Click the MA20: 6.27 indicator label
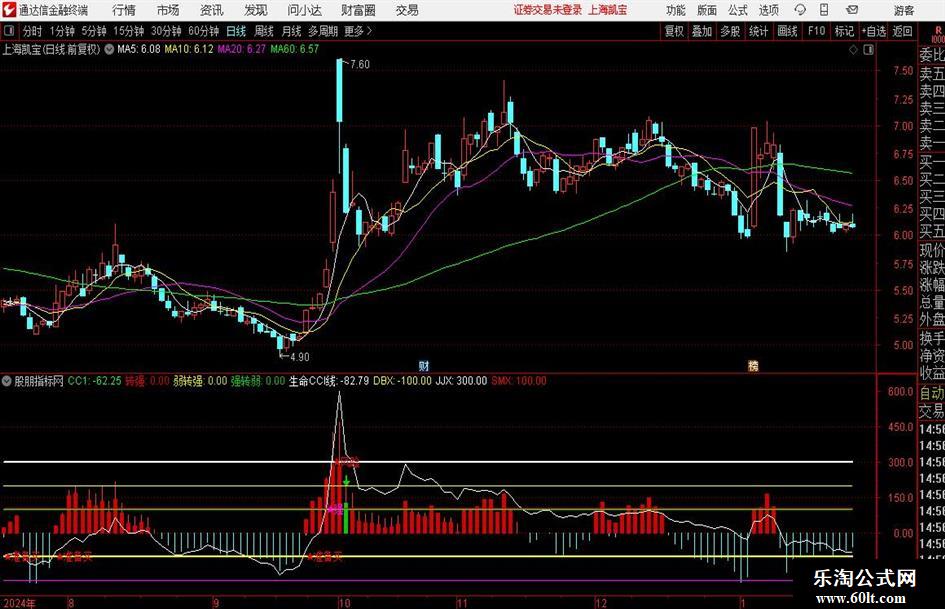 pyautogui.click(x=241, y=49)
